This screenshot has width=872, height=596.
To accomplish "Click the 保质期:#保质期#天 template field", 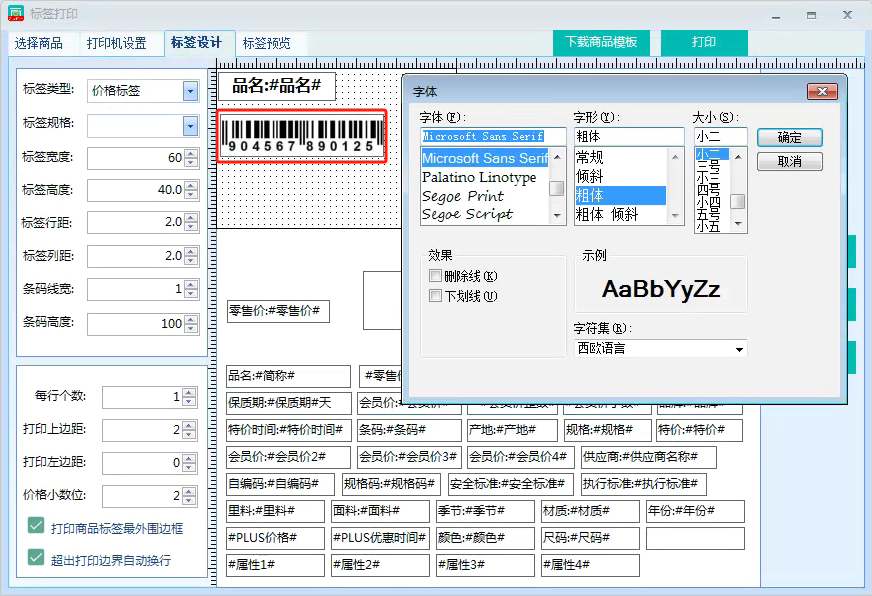I will [289, 403].
